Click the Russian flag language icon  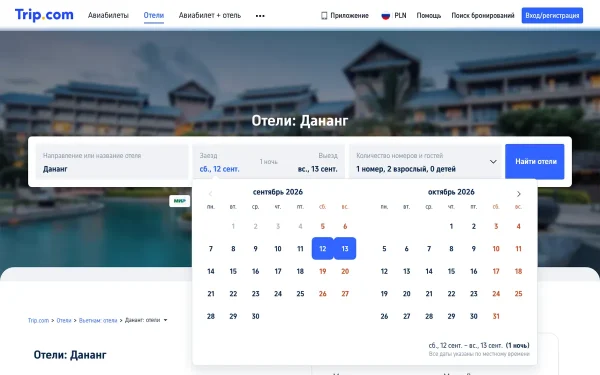pyautogui.click(x=386, y=15)
